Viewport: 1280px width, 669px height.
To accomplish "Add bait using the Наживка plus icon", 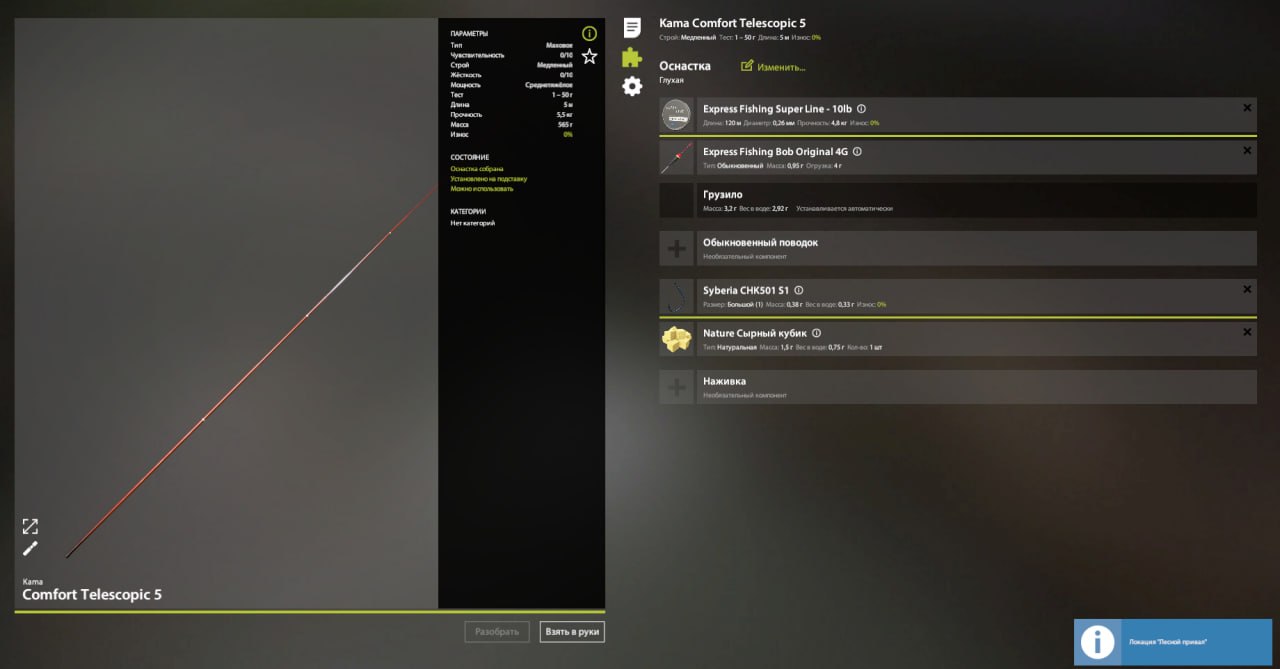I will pyautogui.click(x=676, y=387).
